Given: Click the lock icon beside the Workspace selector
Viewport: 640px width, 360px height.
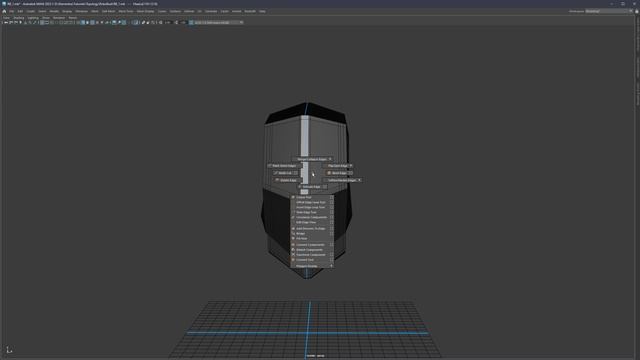Looking at the screenshot, I should point(637,11).
